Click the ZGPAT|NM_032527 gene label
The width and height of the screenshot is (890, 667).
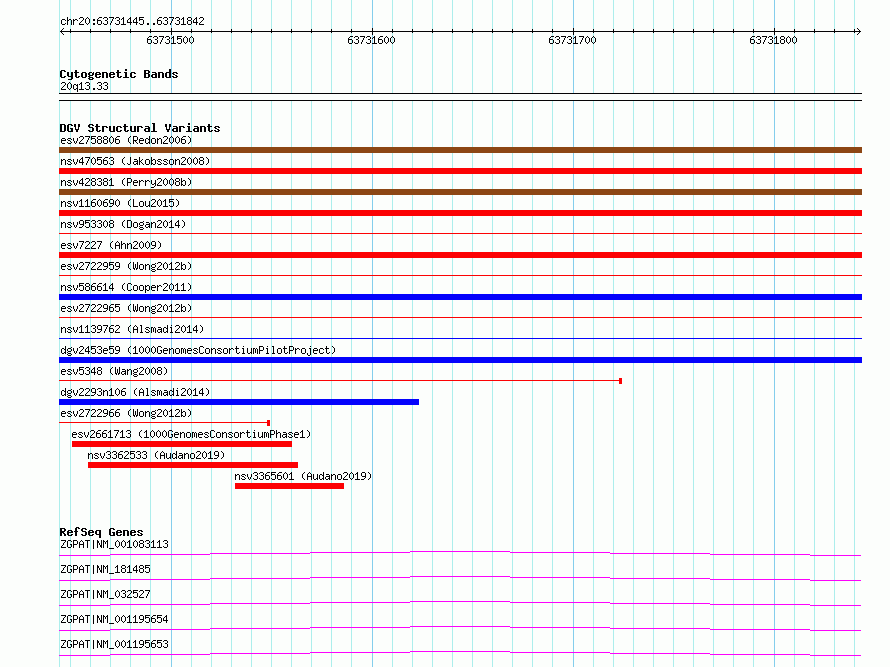tap(106, 594)
